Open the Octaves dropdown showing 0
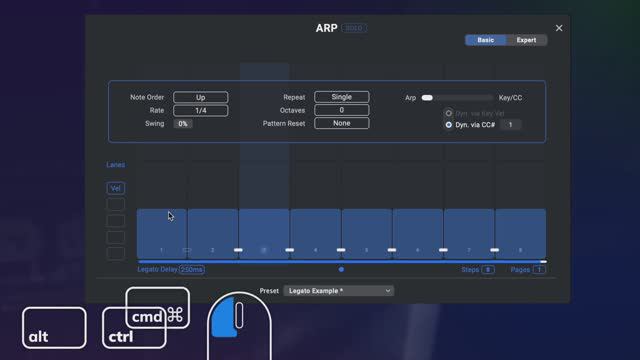This screenshot has height=360, width=640. coord(342,110)
